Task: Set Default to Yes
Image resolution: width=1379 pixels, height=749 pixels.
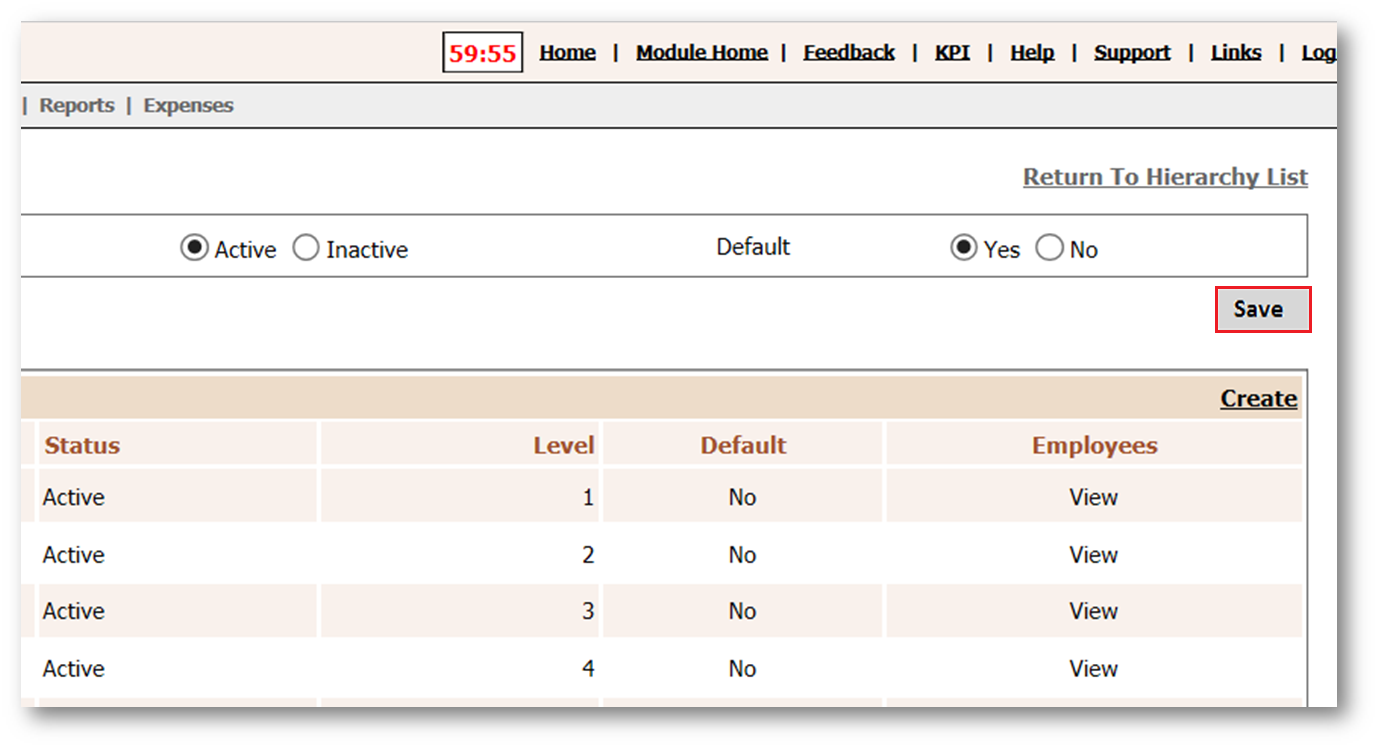Action: click(x=964, y=248)
